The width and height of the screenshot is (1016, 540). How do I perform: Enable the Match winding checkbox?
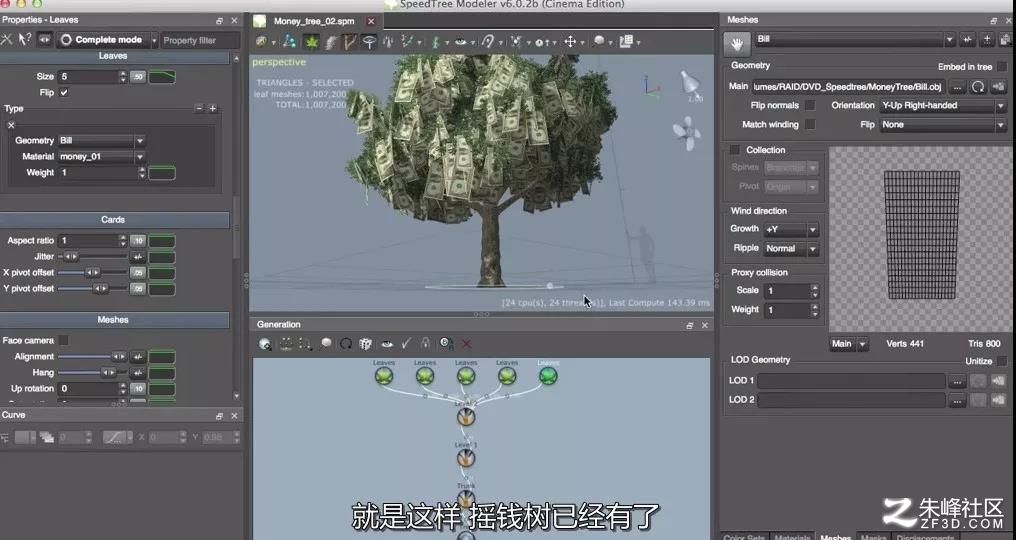click(810, 124)
